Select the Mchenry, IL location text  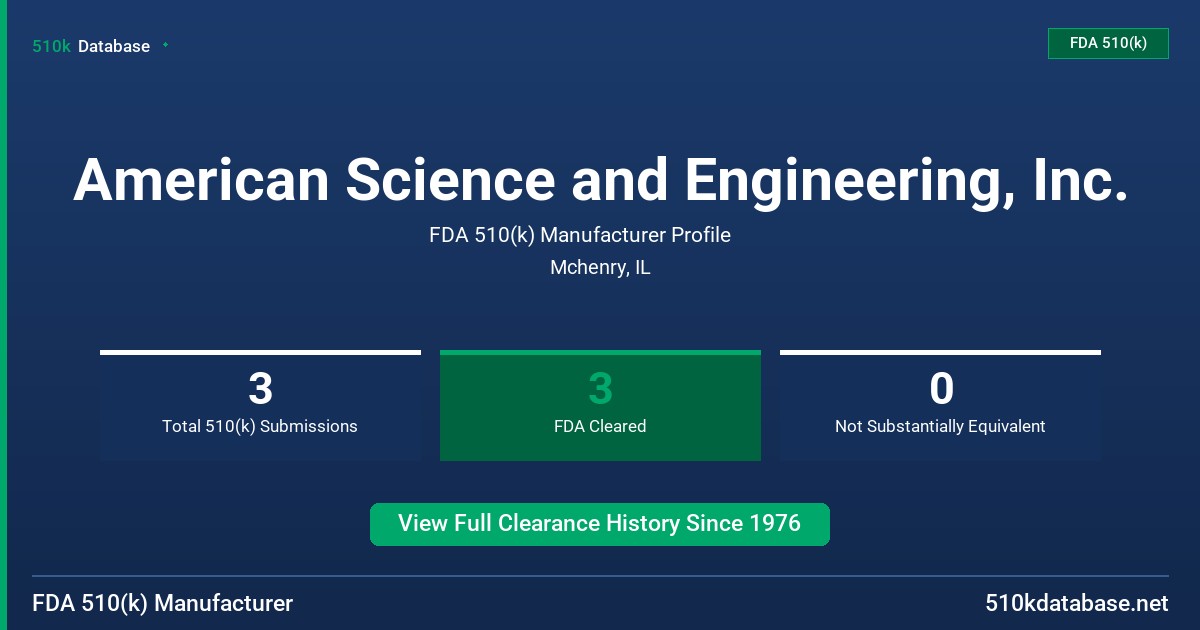point(600,268)
